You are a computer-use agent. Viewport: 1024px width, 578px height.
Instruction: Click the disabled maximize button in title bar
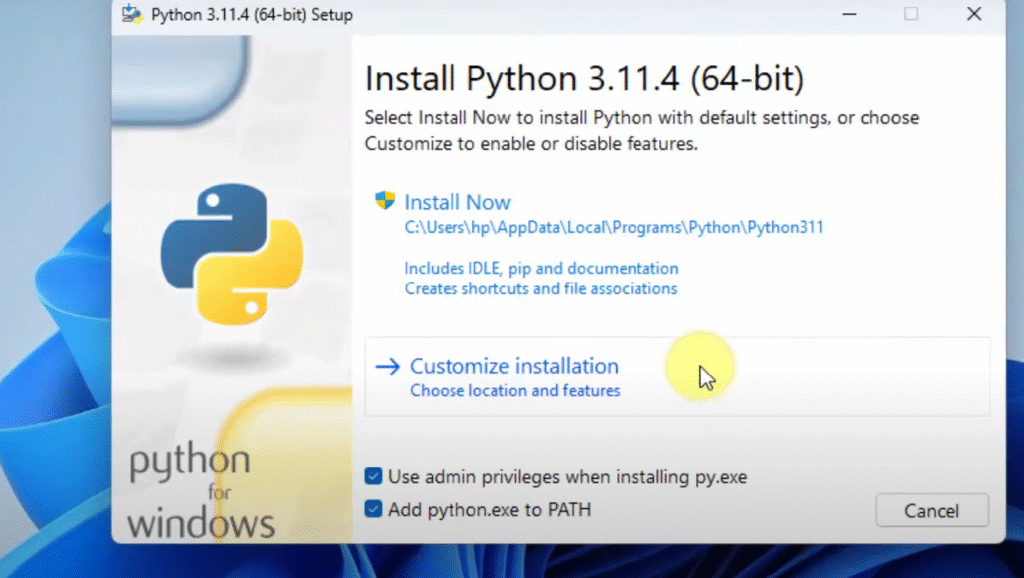(x=910, y=15)
